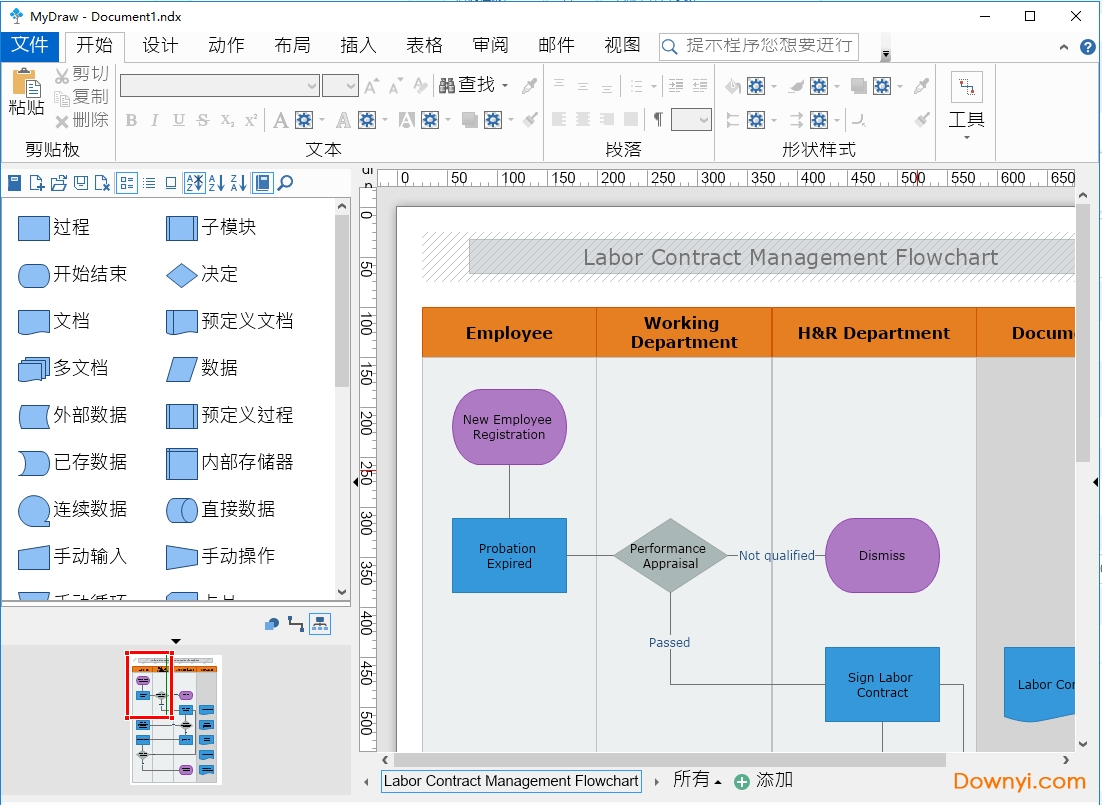The width and height of the screenshot is (1102, 805).
Task: Toggle the organization chart layout icon button
Action: (x=319, y=624)
